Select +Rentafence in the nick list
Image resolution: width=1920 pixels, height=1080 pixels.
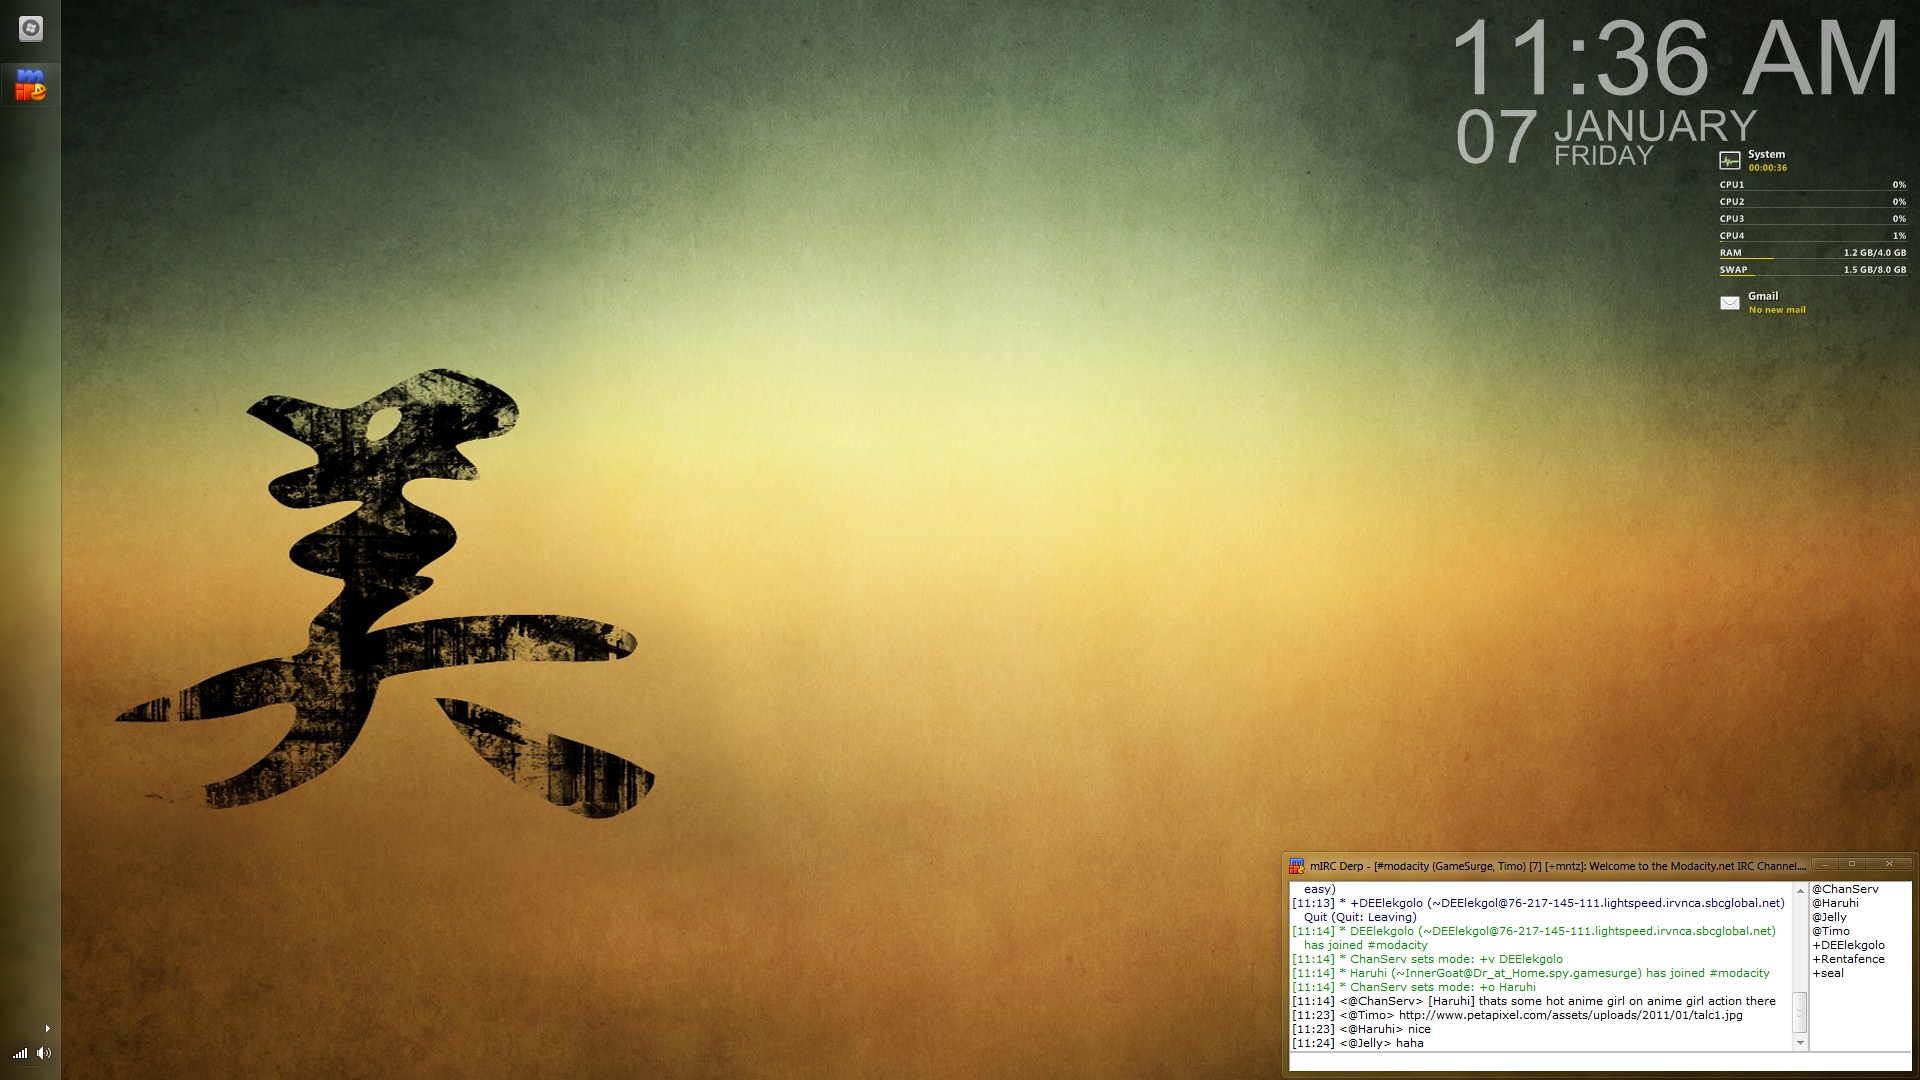(x=1848, y=959)
